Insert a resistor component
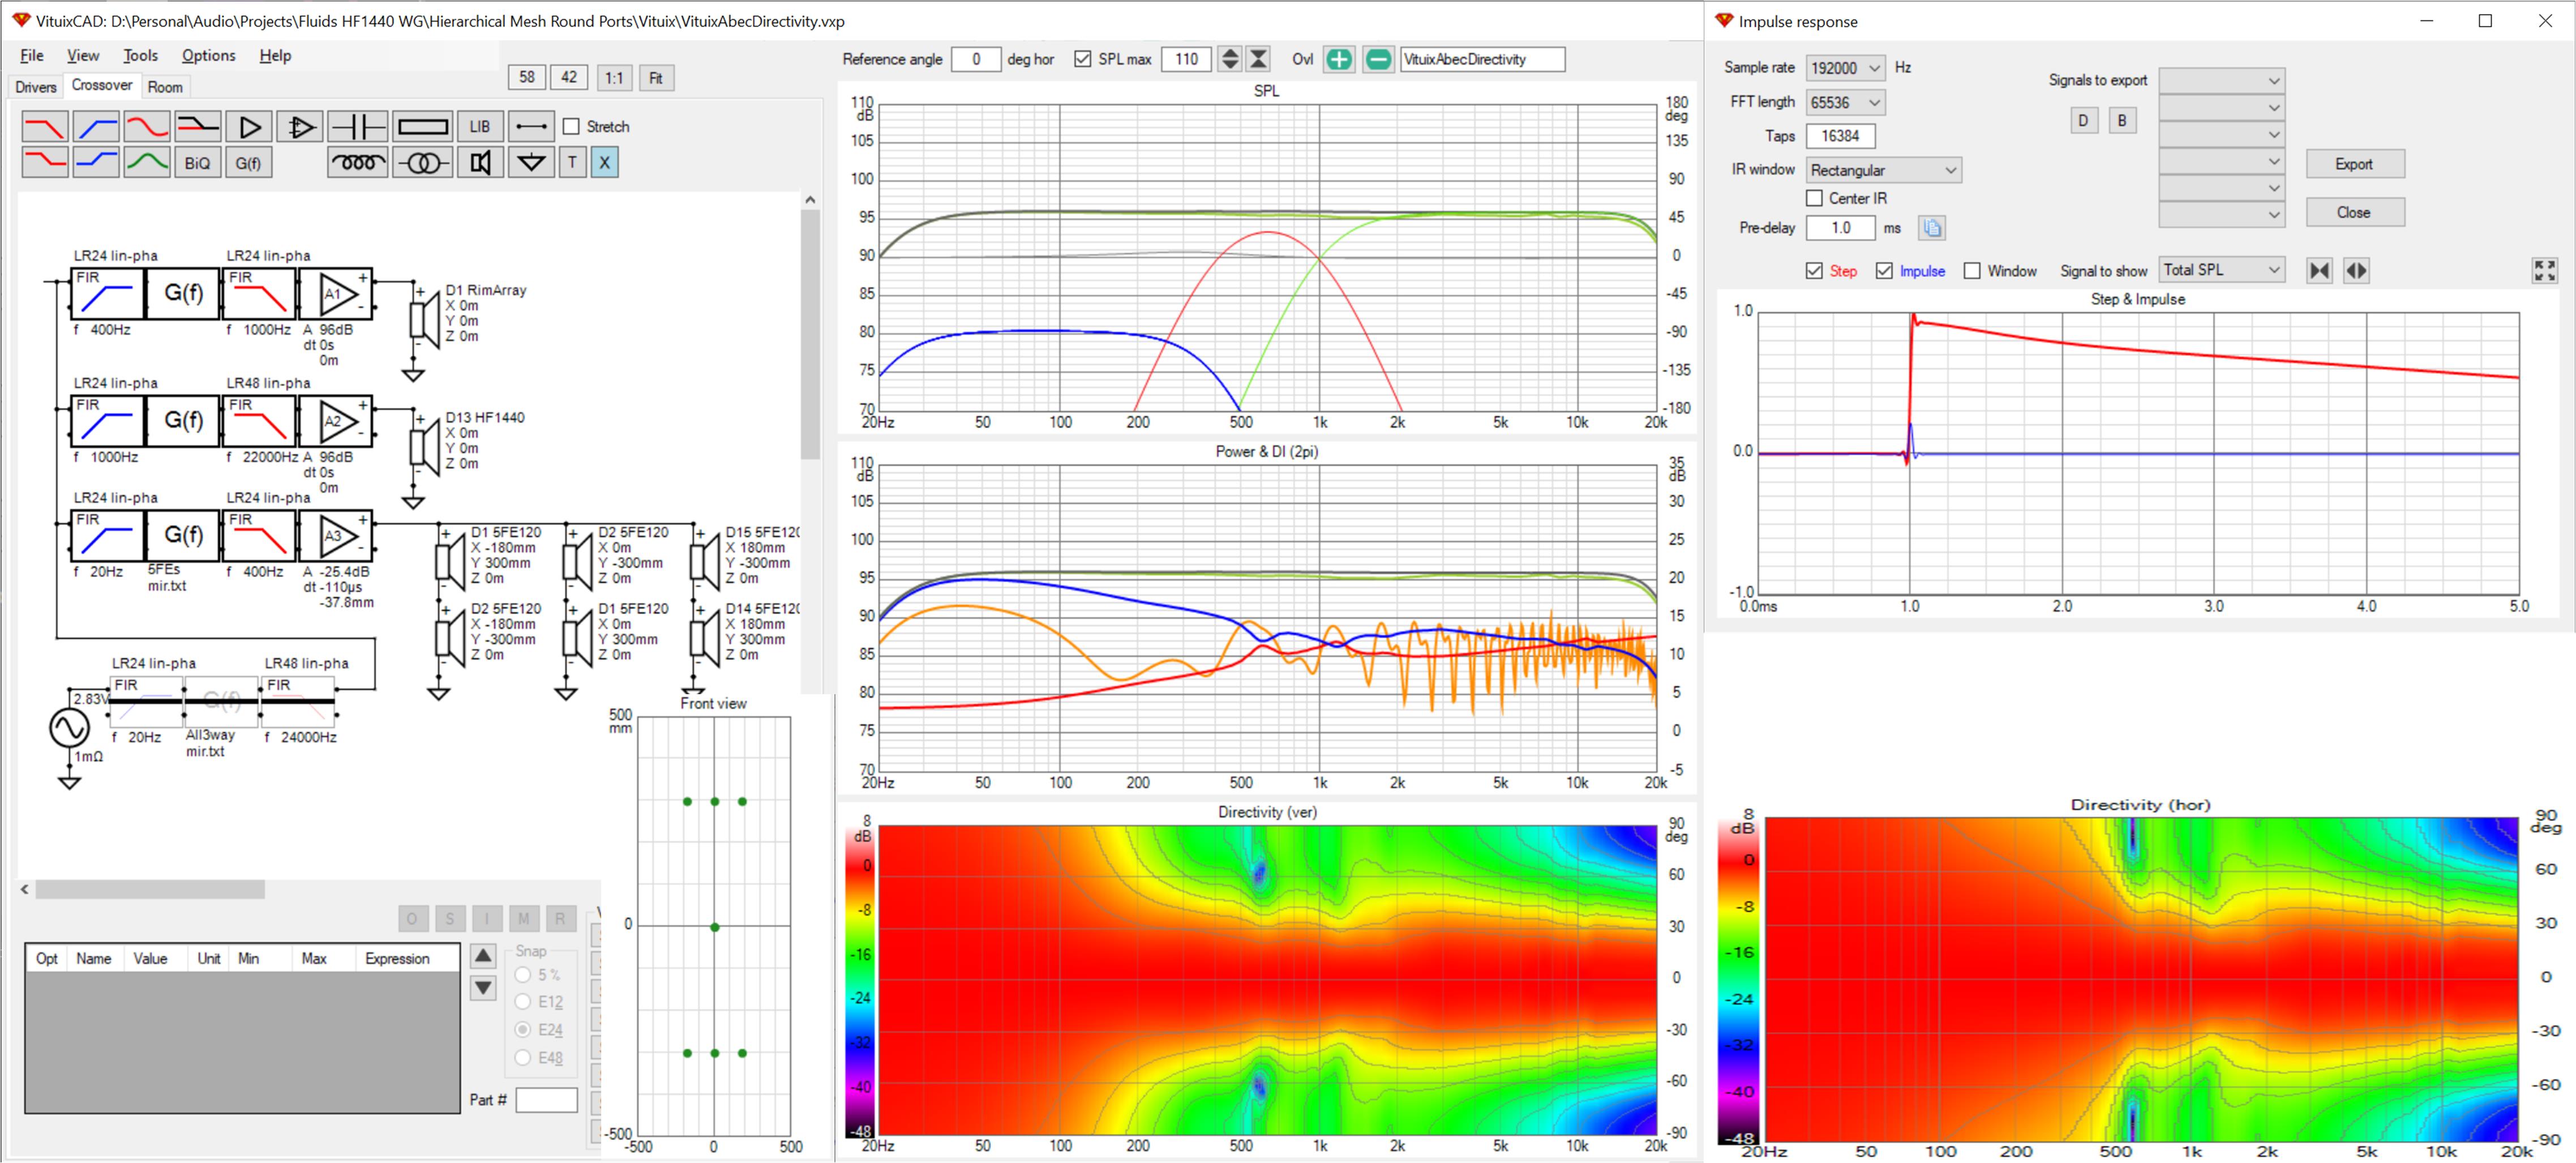The image size is (2576, 1163). pos(423,127)
